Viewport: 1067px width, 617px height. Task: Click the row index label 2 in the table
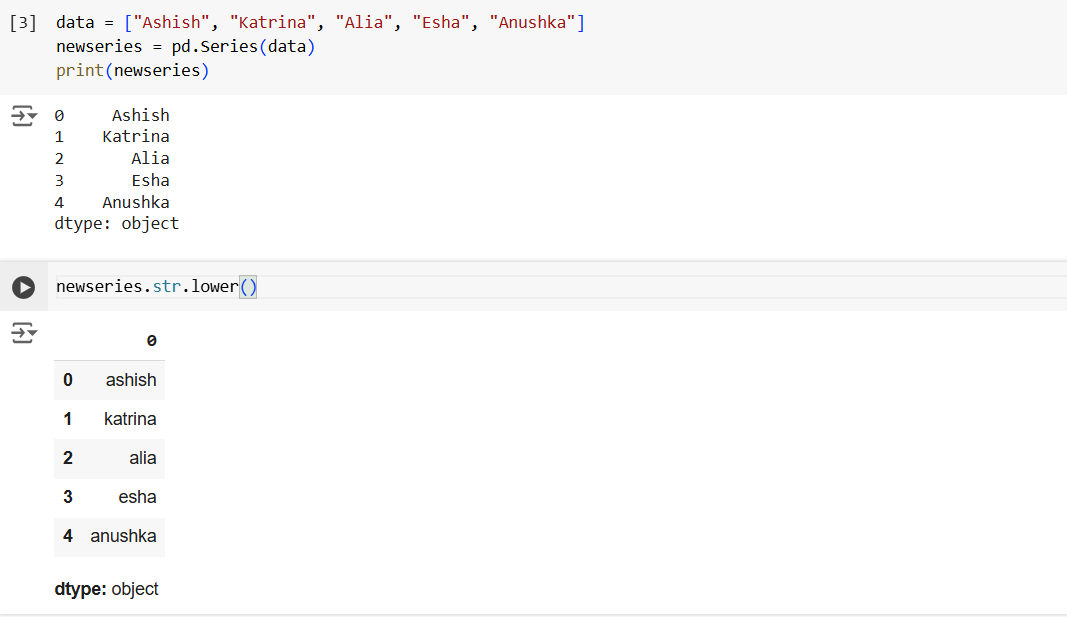pyautogui.click(x=67, y=458)
